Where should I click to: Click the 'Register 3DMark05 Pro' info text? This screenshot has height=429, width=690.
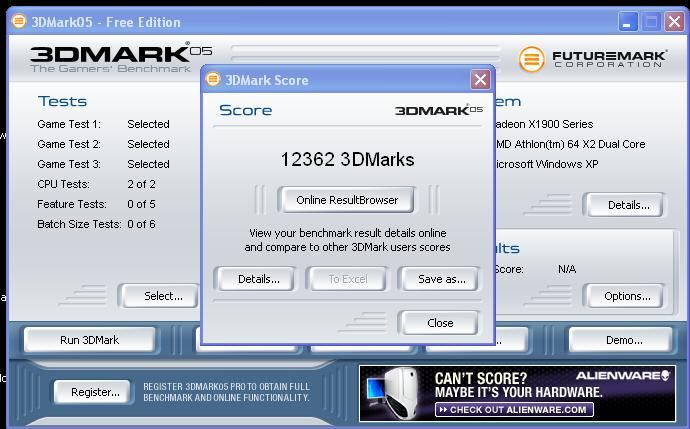pyautogui.click(x=226, y=392)
